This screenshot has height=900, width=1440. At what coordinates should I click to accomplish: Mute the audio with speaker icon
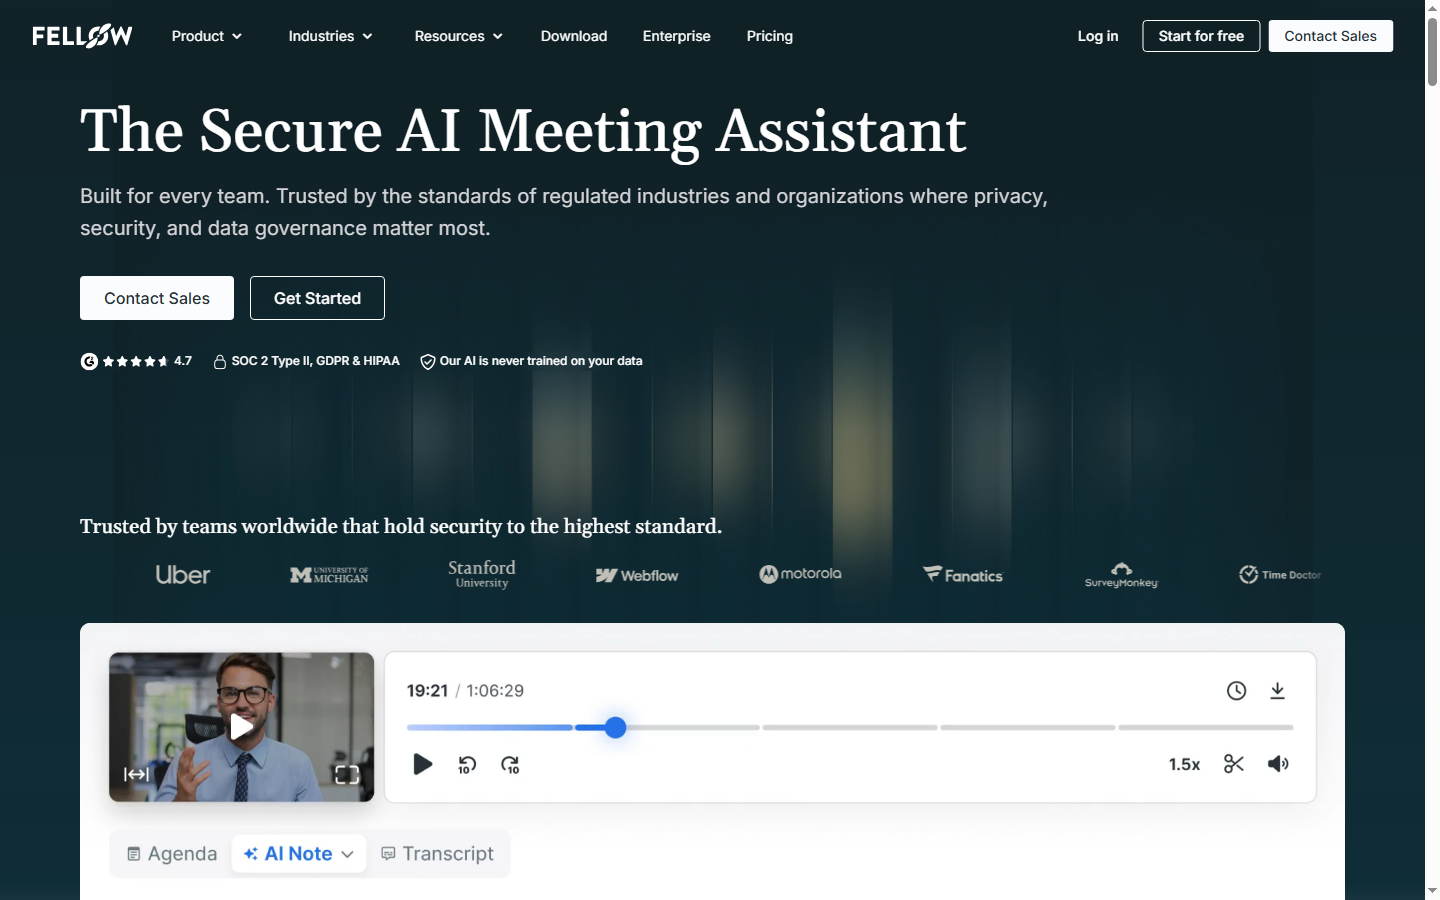tap(1278, 764)
